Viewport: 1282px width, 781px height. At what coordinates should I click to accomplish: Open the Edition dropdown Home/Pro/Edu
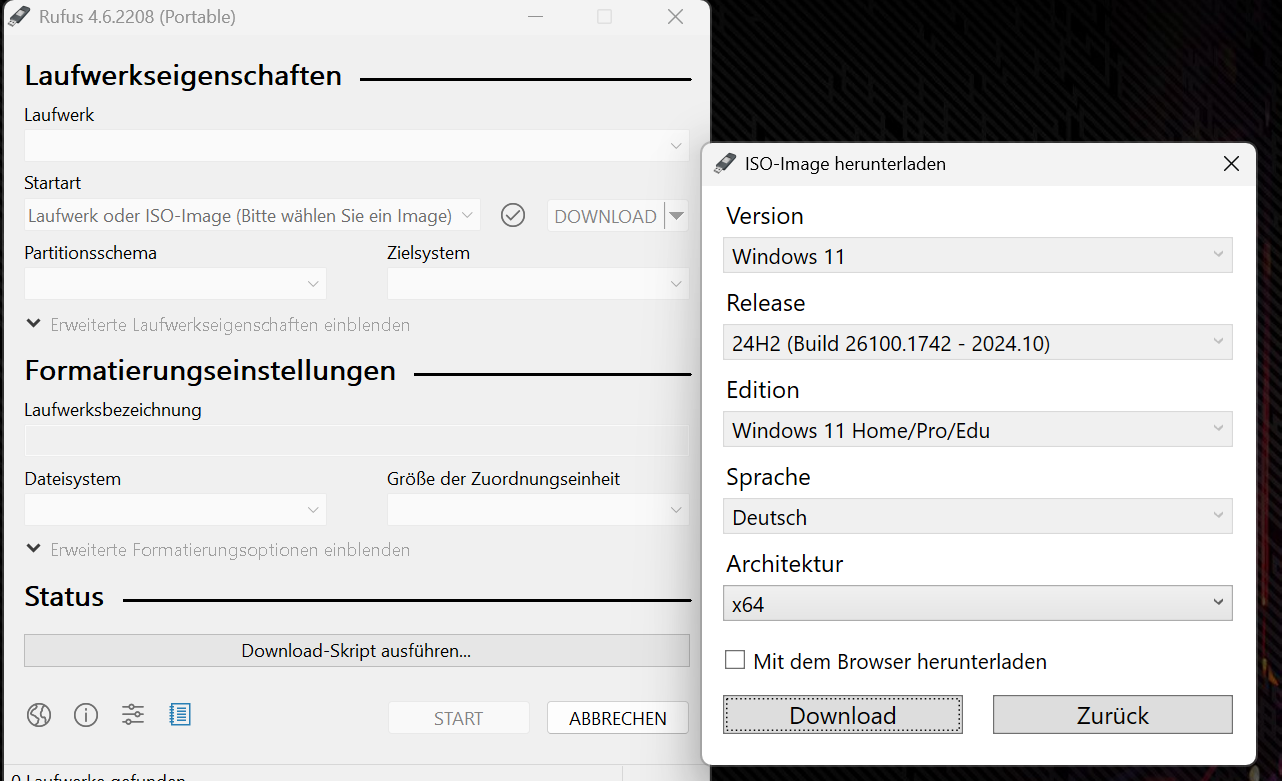click(978, 429)
